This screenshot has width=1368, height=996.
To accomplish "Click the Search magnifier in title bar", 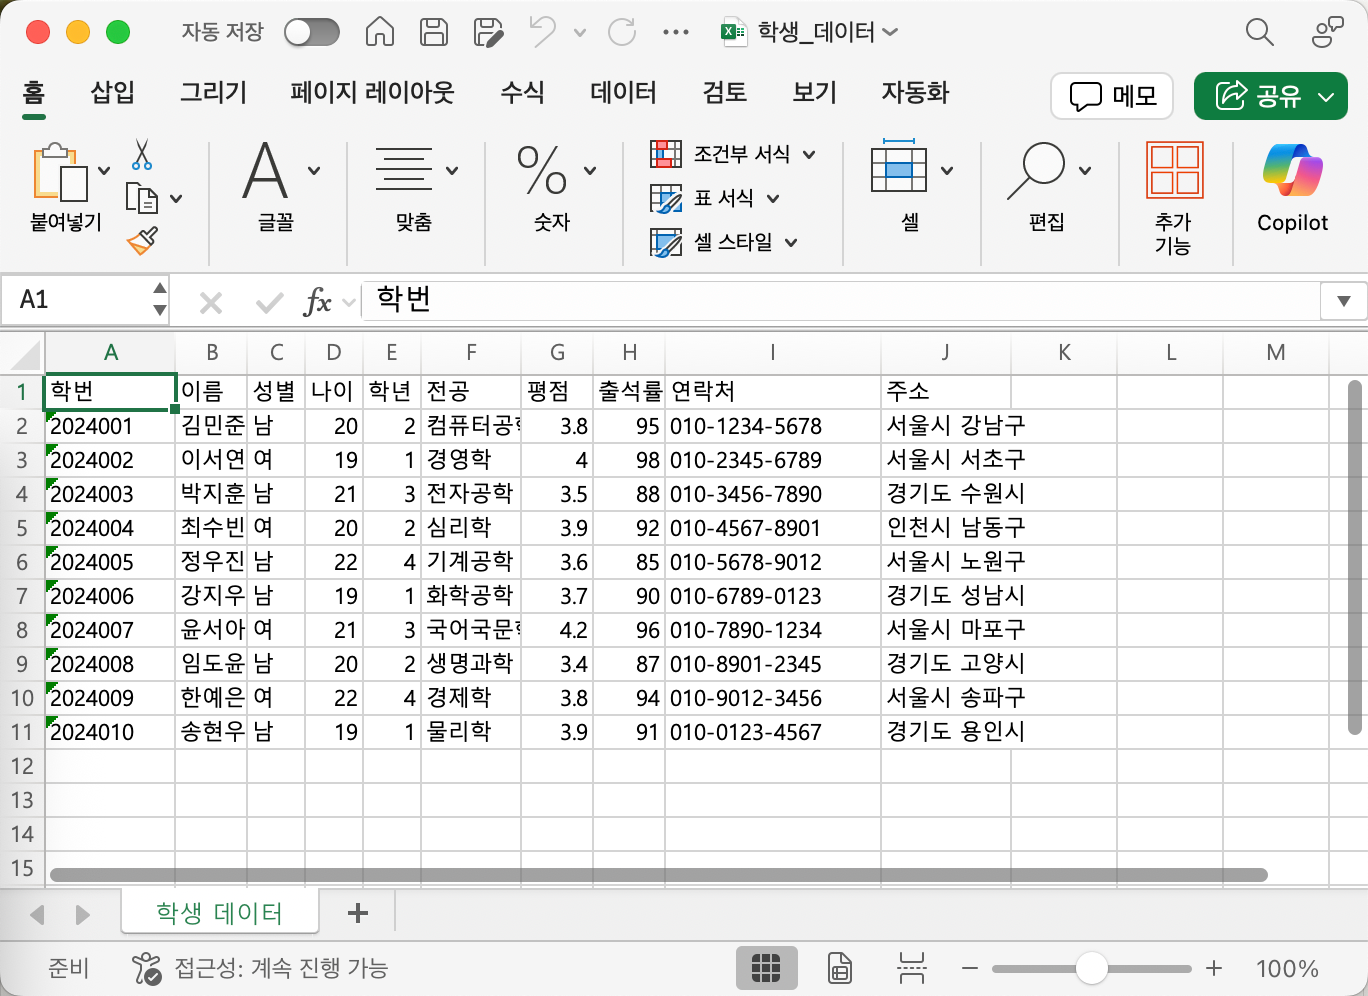I will coord(1260,32).
